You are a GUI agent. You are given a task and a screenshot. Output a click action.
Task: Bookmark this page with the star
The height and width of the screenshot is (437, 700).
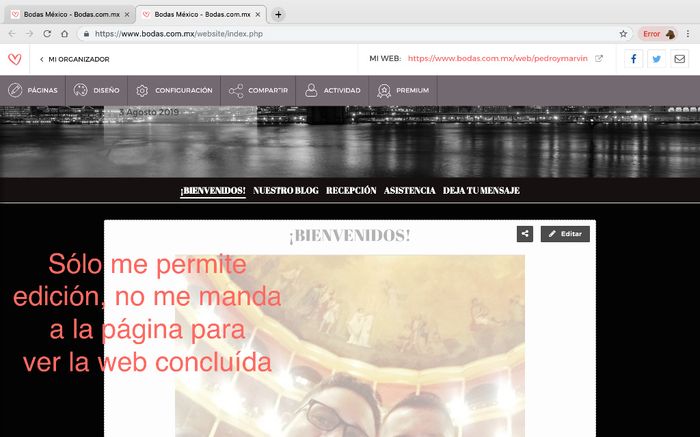623,33
